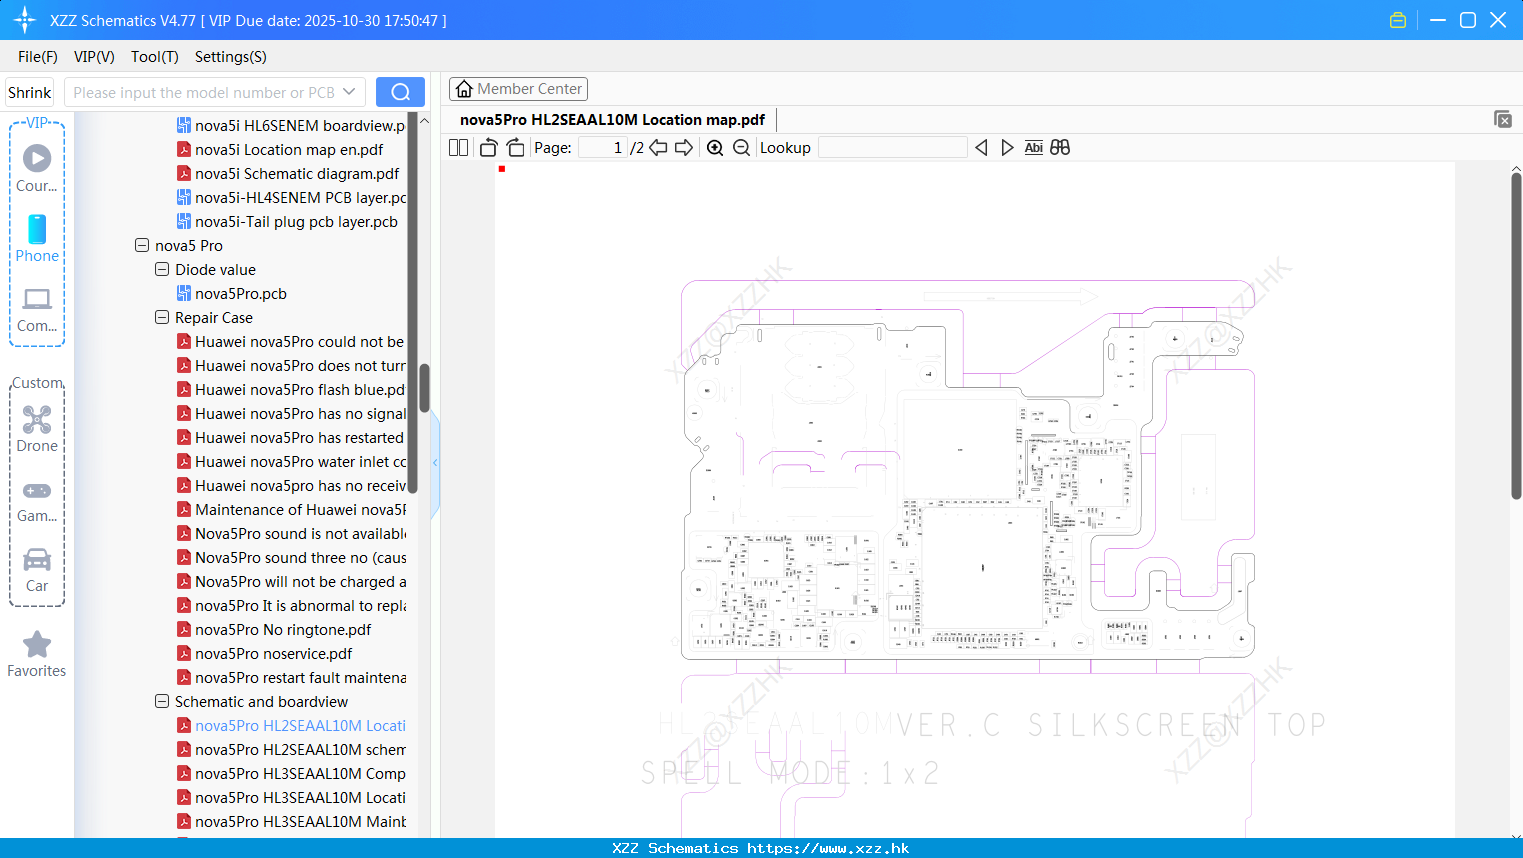The width and height of the screenshot is (1523, 858).
Task: Open nova5Pro restart fault maintenance
Action: pos(291,677)
